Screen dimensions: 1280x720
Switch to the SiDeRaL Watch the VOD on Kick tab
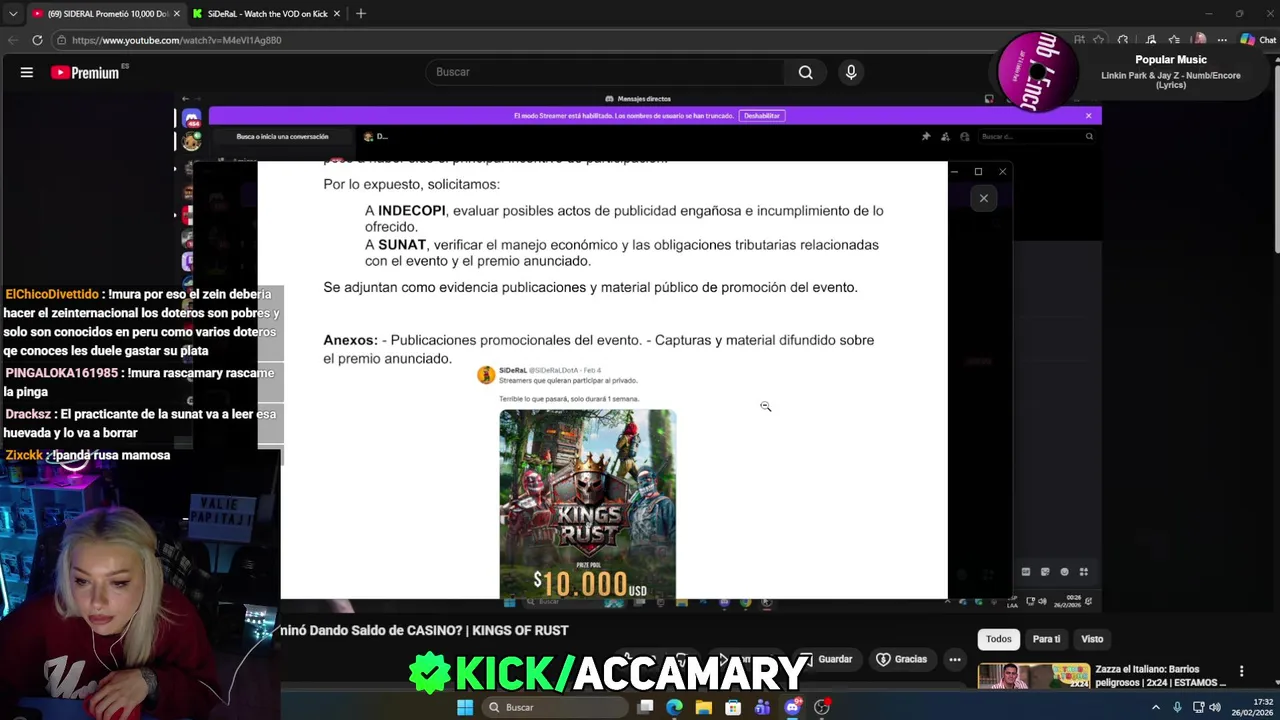pyautogui.click(x=266, y=14)
